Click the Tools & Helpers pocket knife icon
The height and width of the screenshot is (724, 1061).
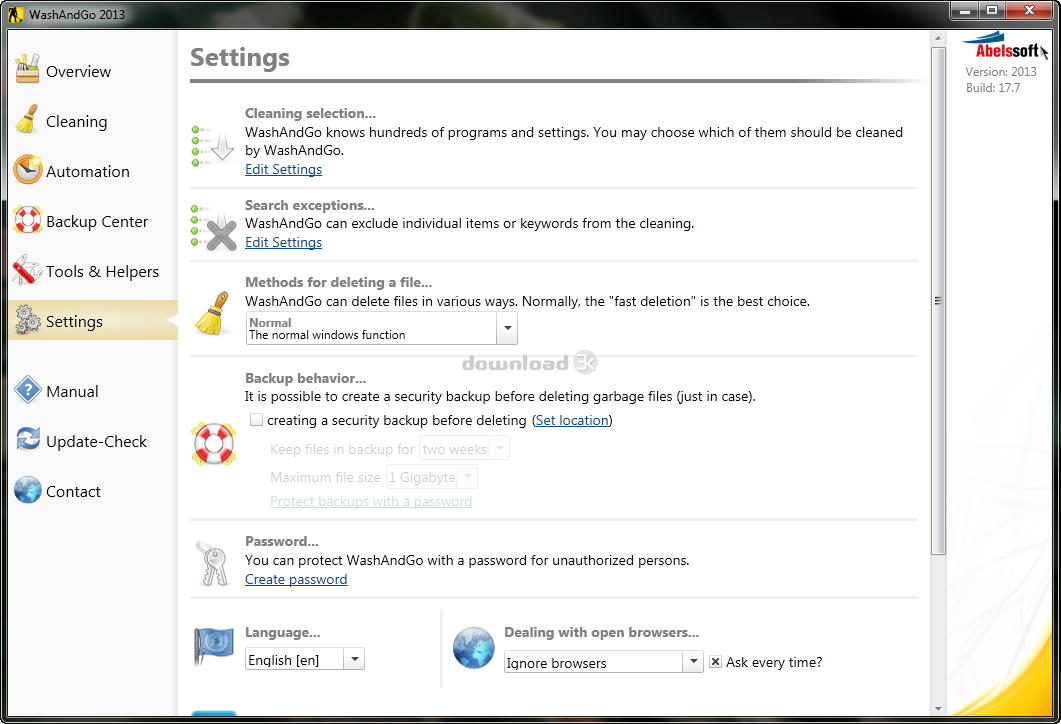tap(28, 270)
